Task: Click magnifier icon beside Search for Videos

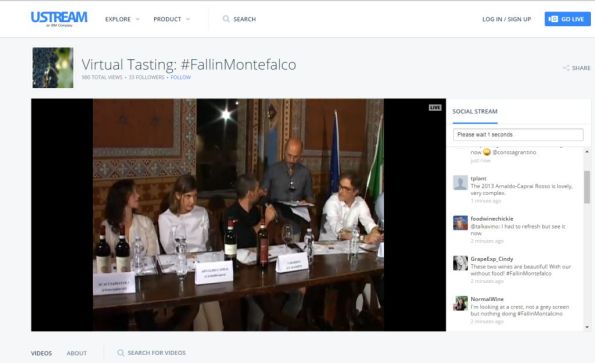Action: 121,353
